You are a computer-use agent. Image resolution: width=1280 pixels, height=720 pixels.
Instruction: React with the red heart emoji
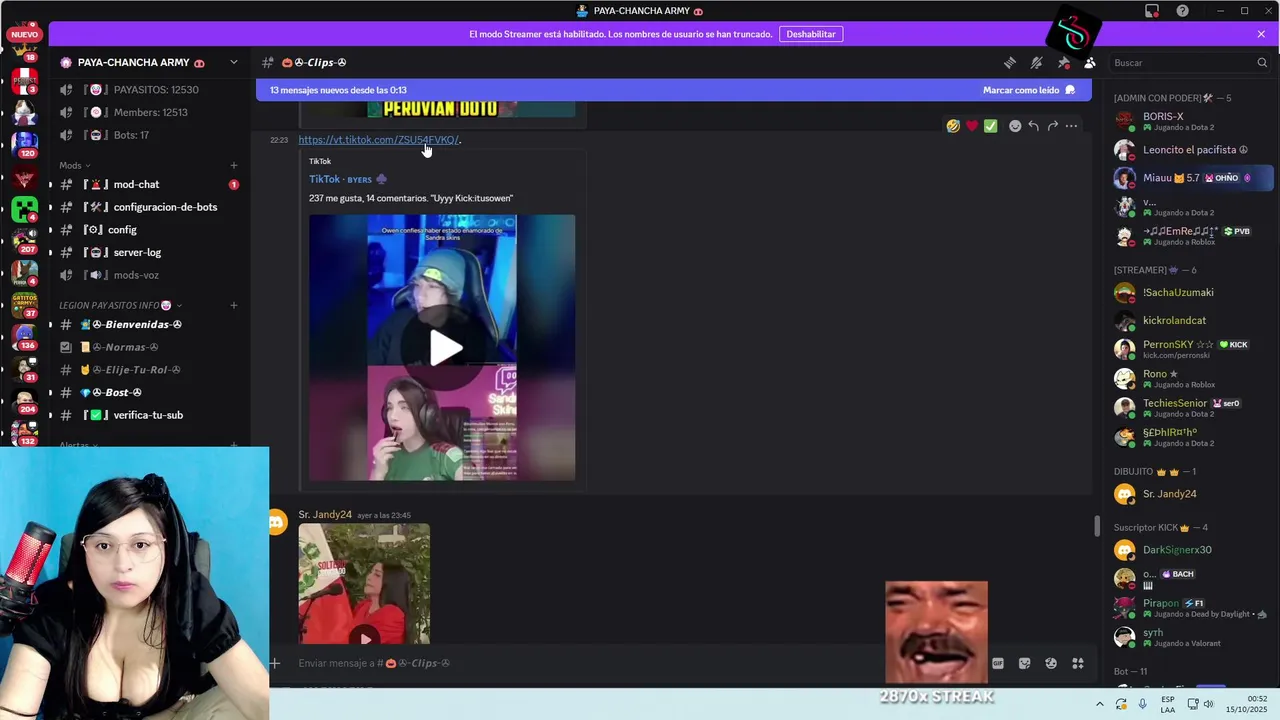coord(971,126)
